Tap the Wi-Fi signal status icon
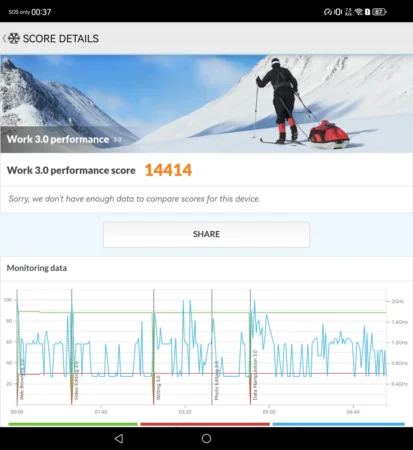Screen dimensions: 413x450 click(359, 12)
